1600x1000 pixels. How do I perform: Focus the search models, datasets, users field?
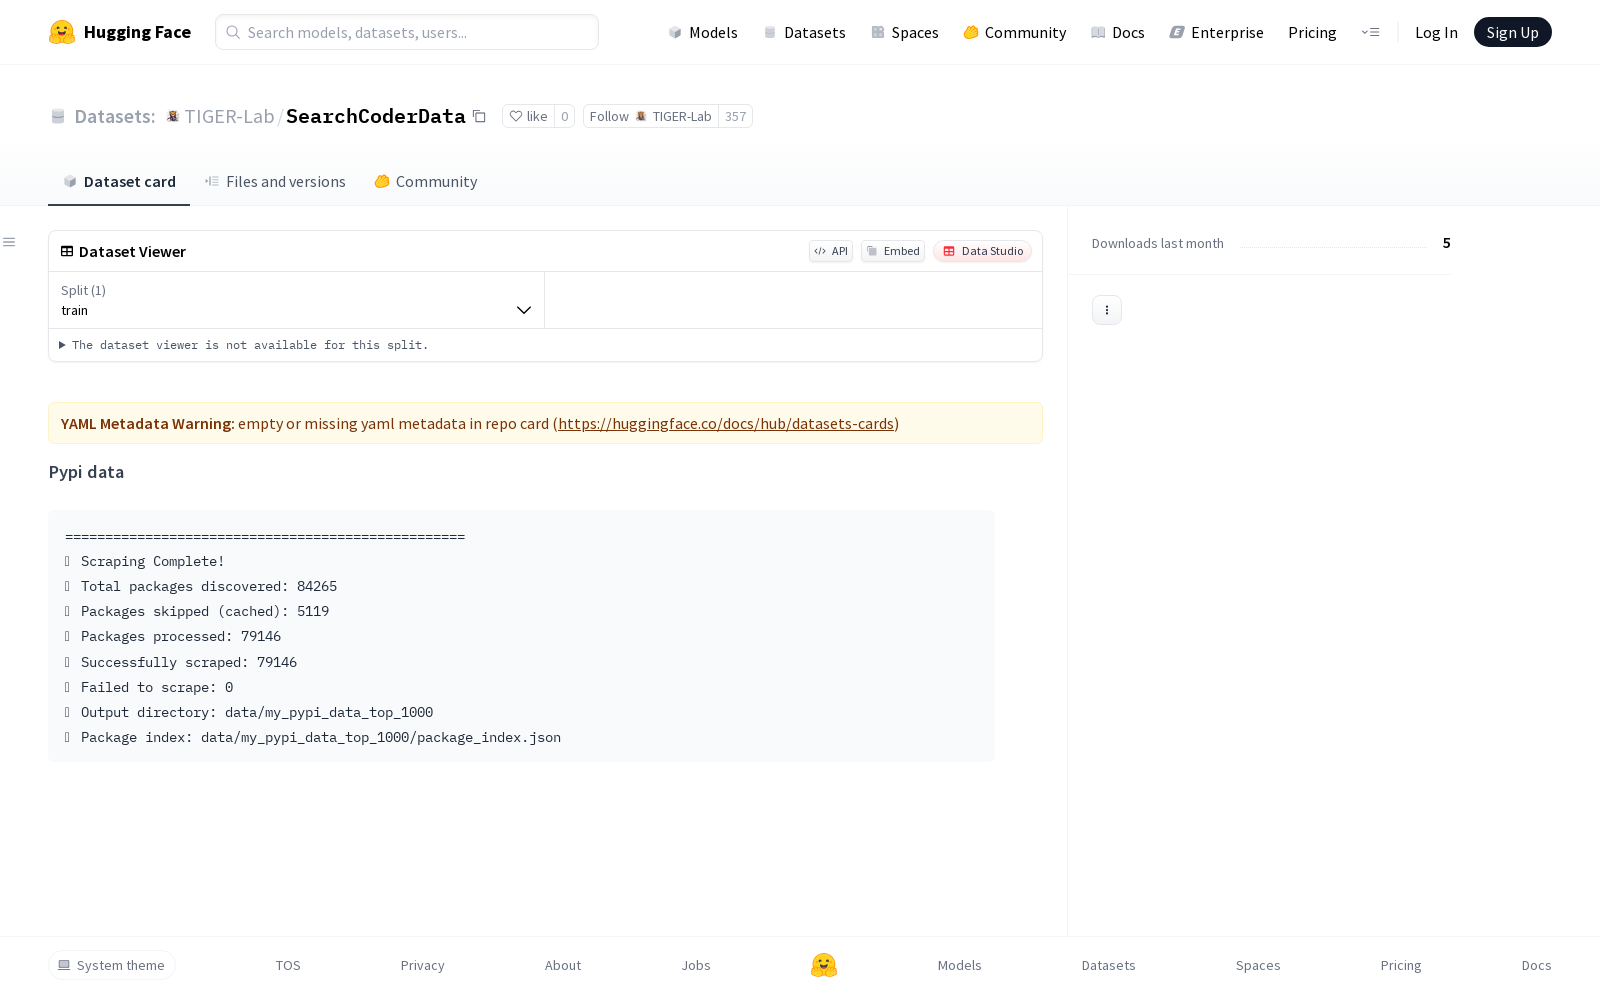(407, 32)
